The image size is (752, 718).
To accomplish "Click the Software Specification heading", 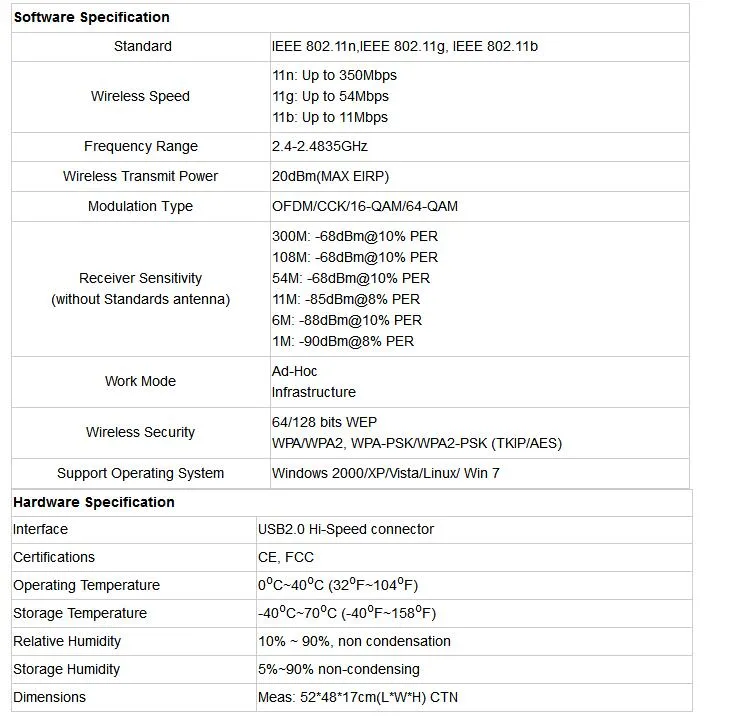I will [92, 17].
